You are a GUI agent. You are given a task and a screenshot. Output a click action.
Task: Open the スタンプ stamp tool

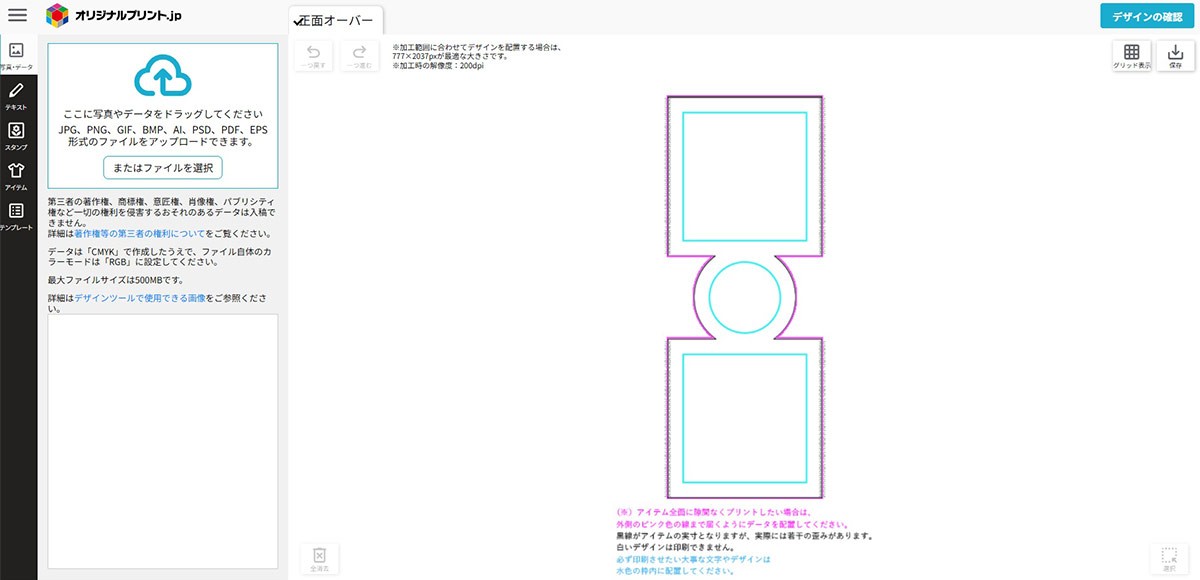(x=16, y=137)
